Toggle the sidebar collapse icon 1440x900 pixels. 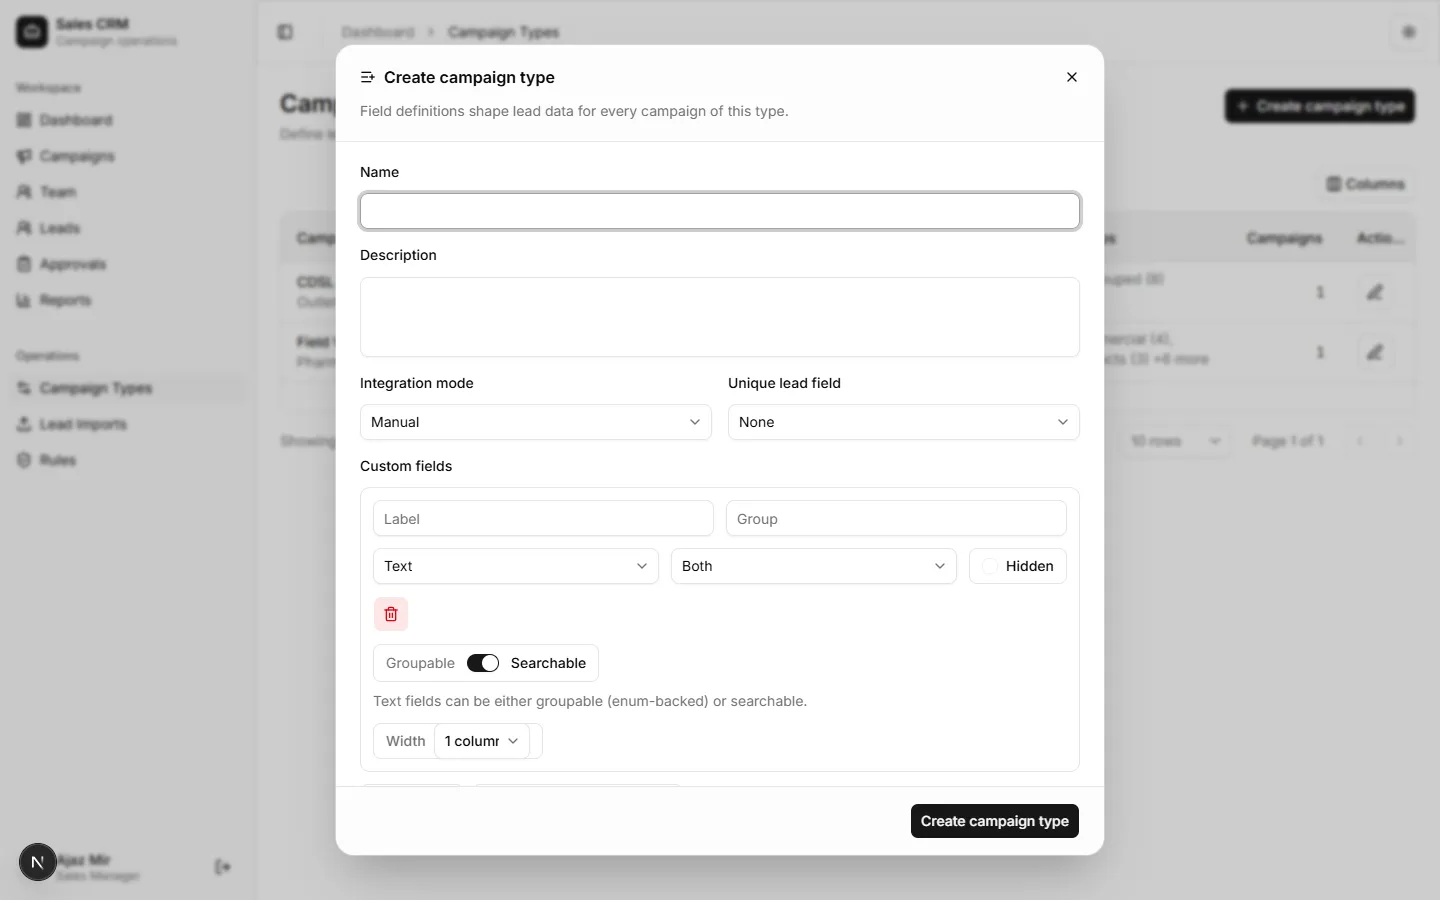coord(285,32)
